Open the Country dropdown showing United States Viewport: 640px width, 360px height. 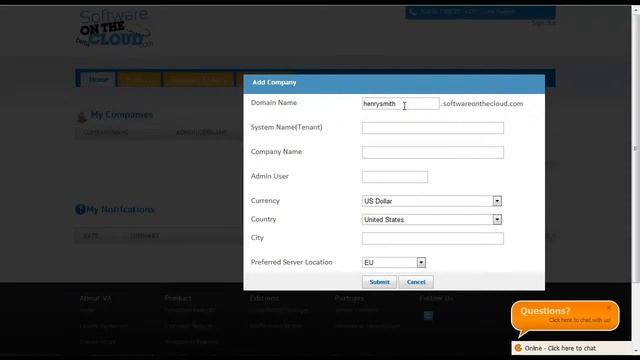tap(432, 219)
